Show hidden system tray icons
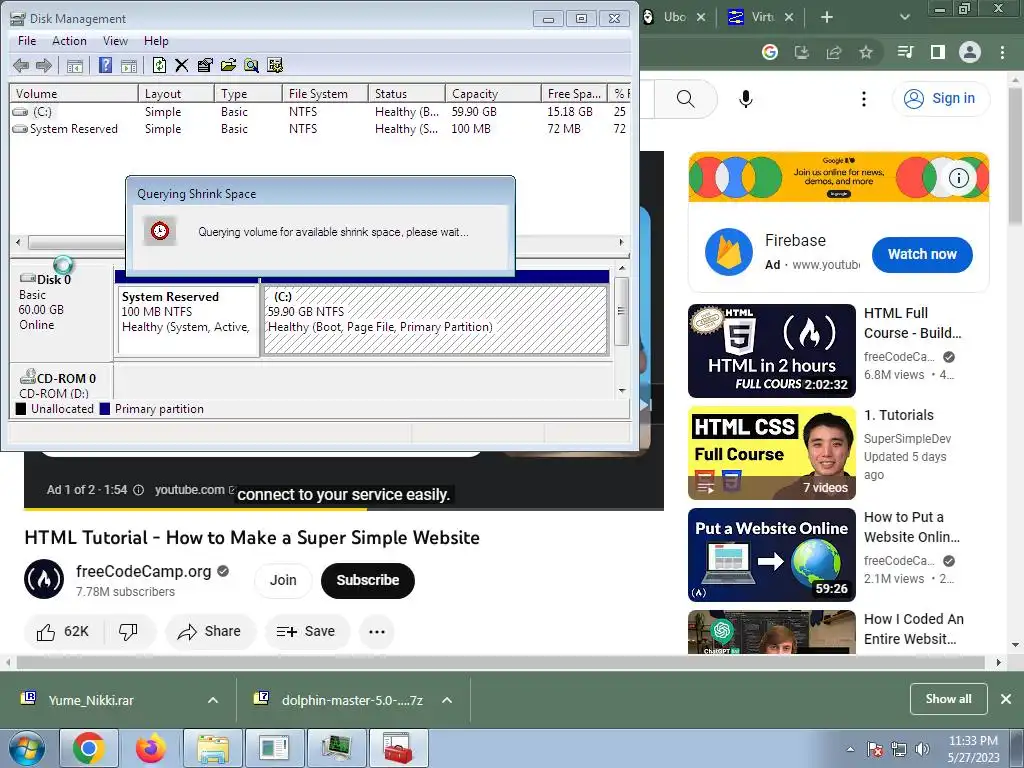 click(850, 749)
